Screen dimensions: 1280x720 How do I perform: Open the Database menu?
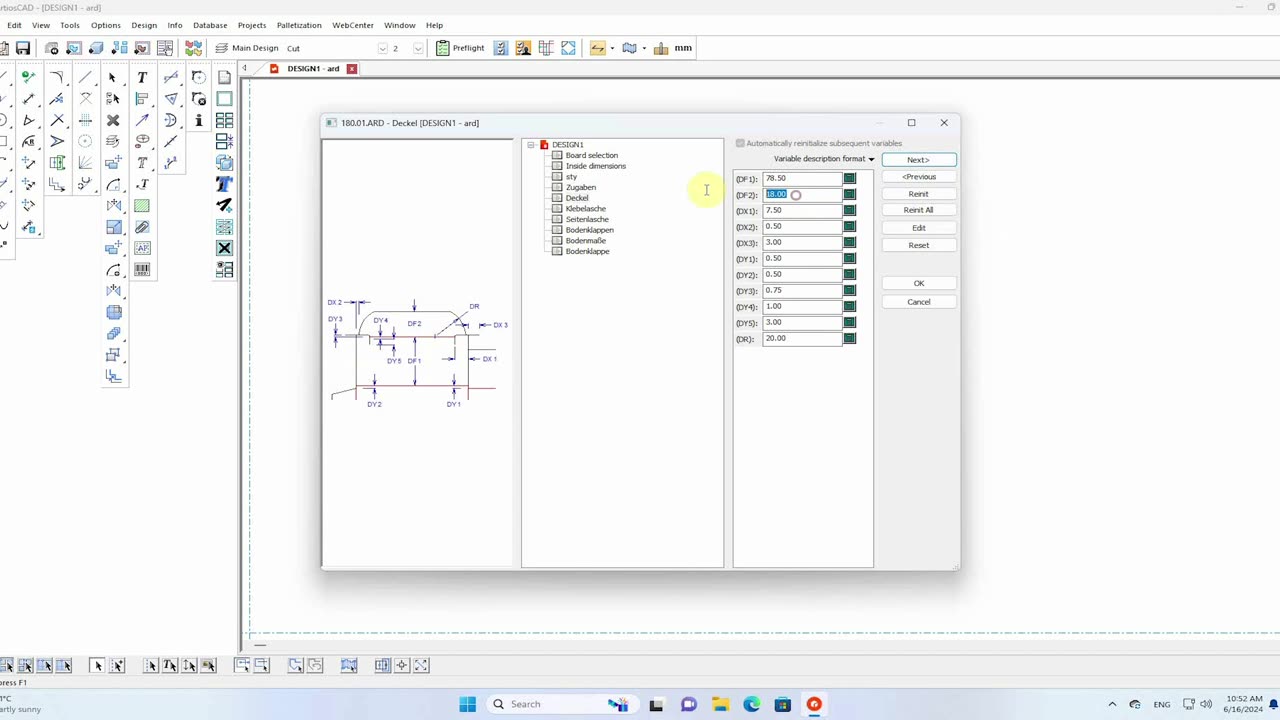click(210, 25)
